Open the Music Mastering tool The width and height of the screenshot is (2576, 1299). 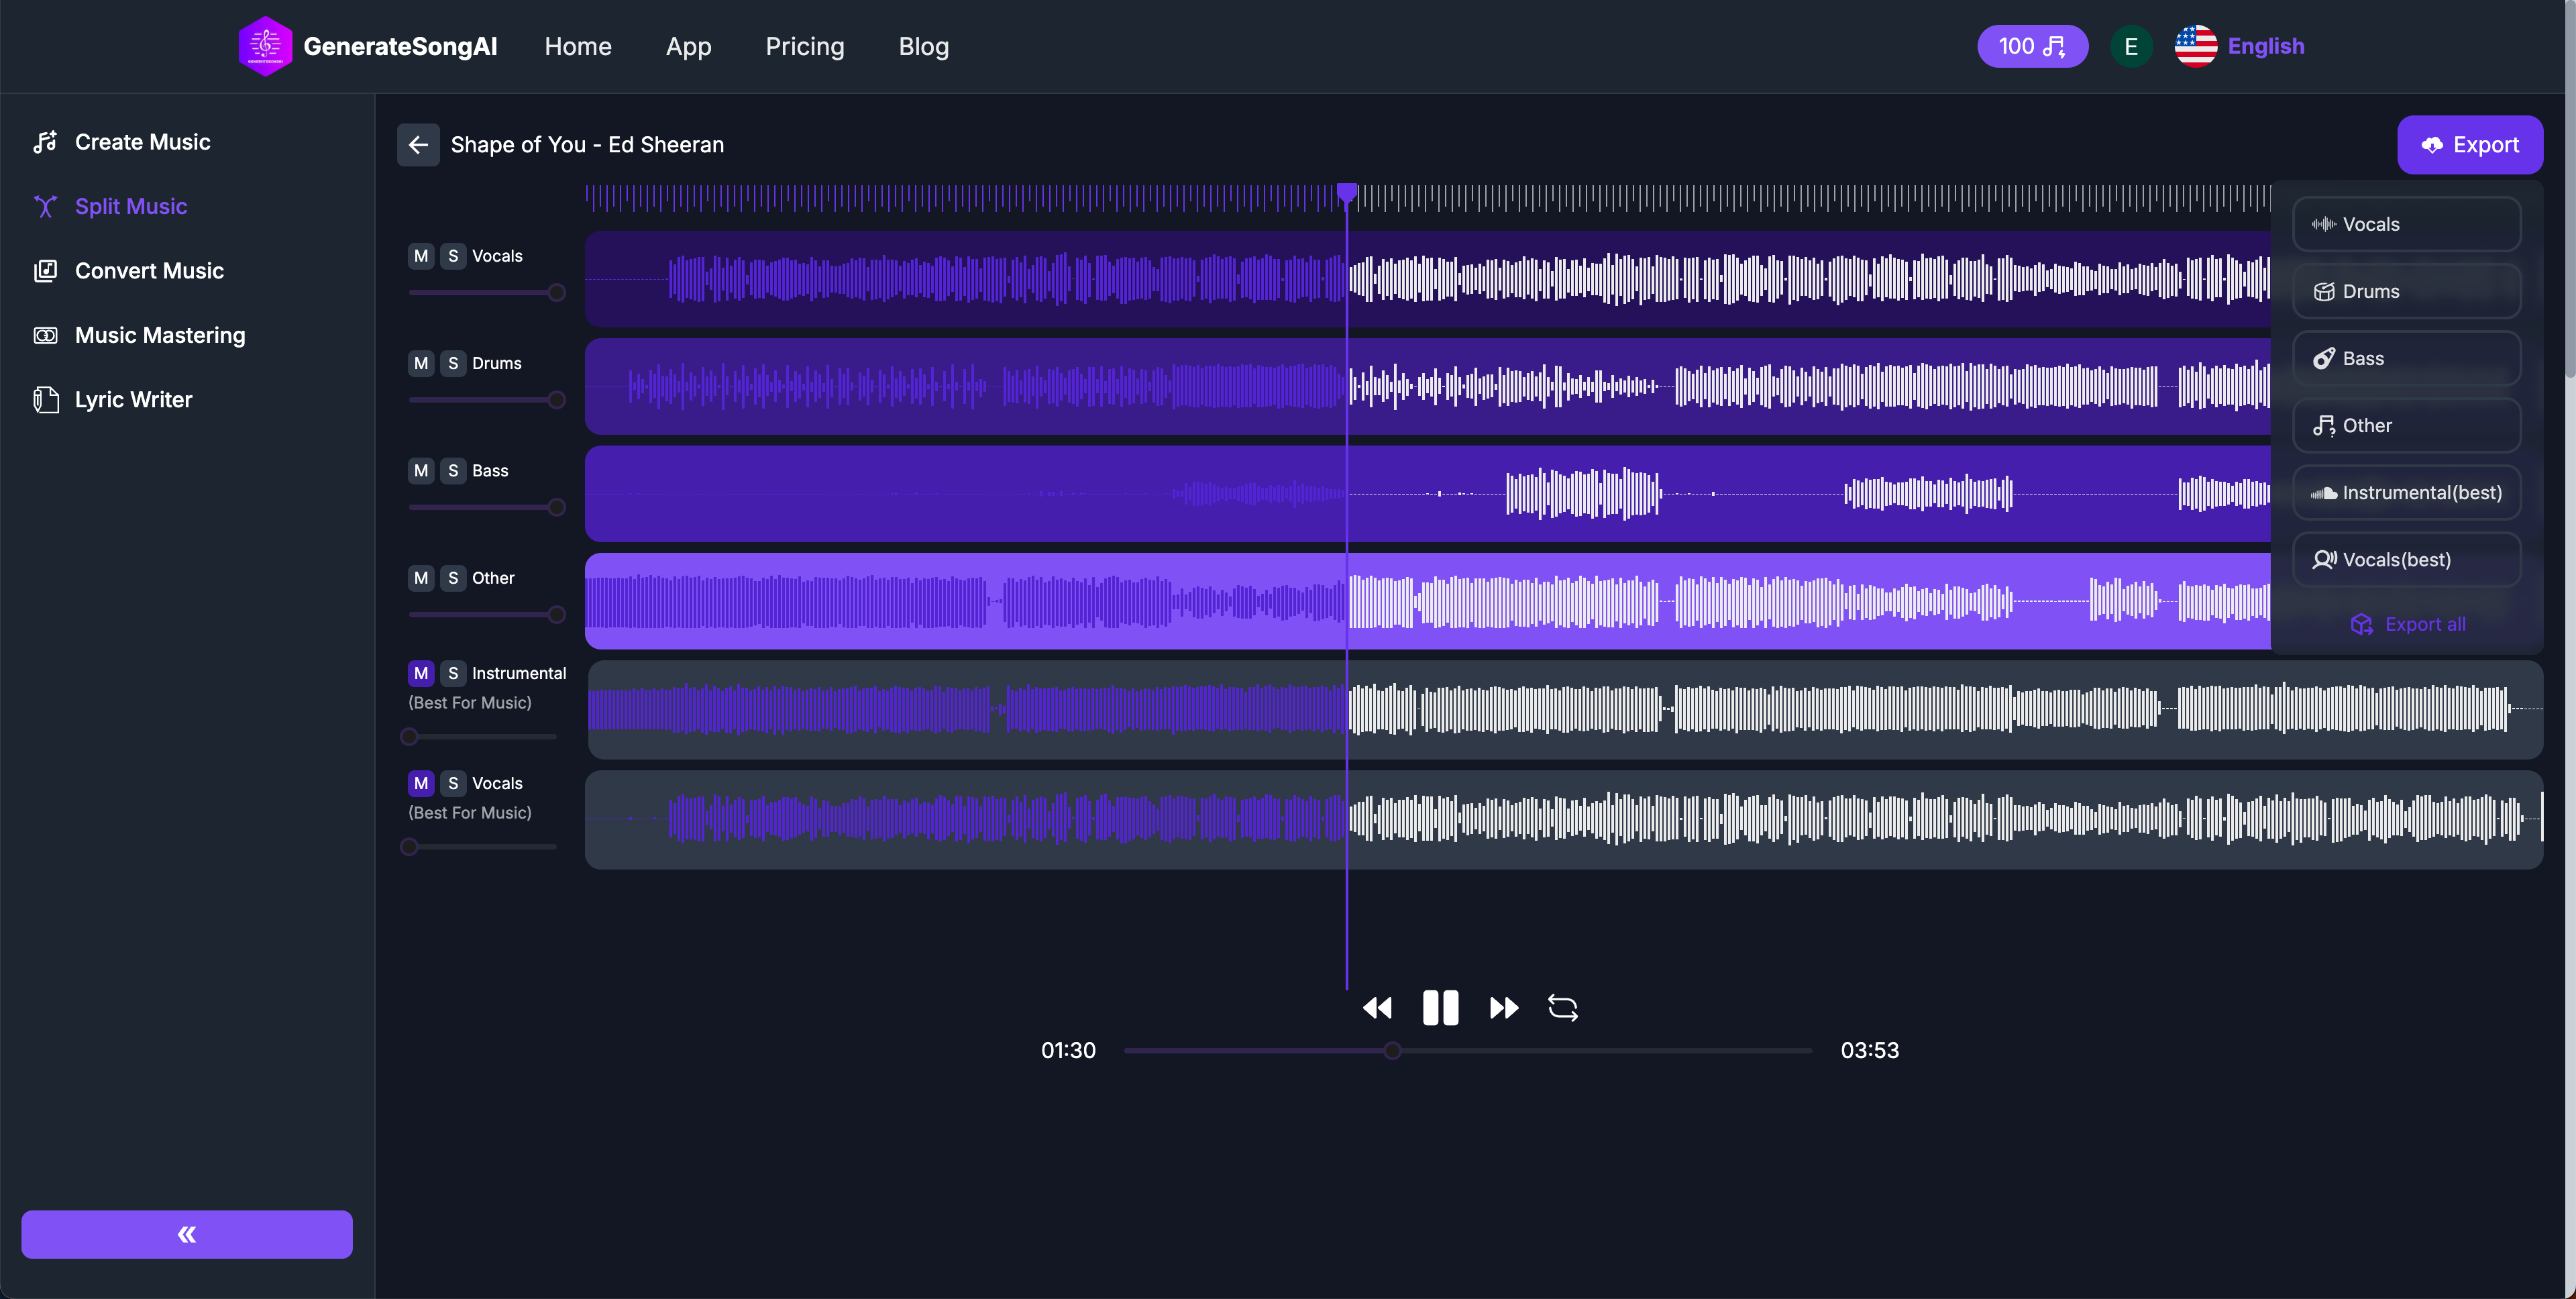click(x=160, y=335)
